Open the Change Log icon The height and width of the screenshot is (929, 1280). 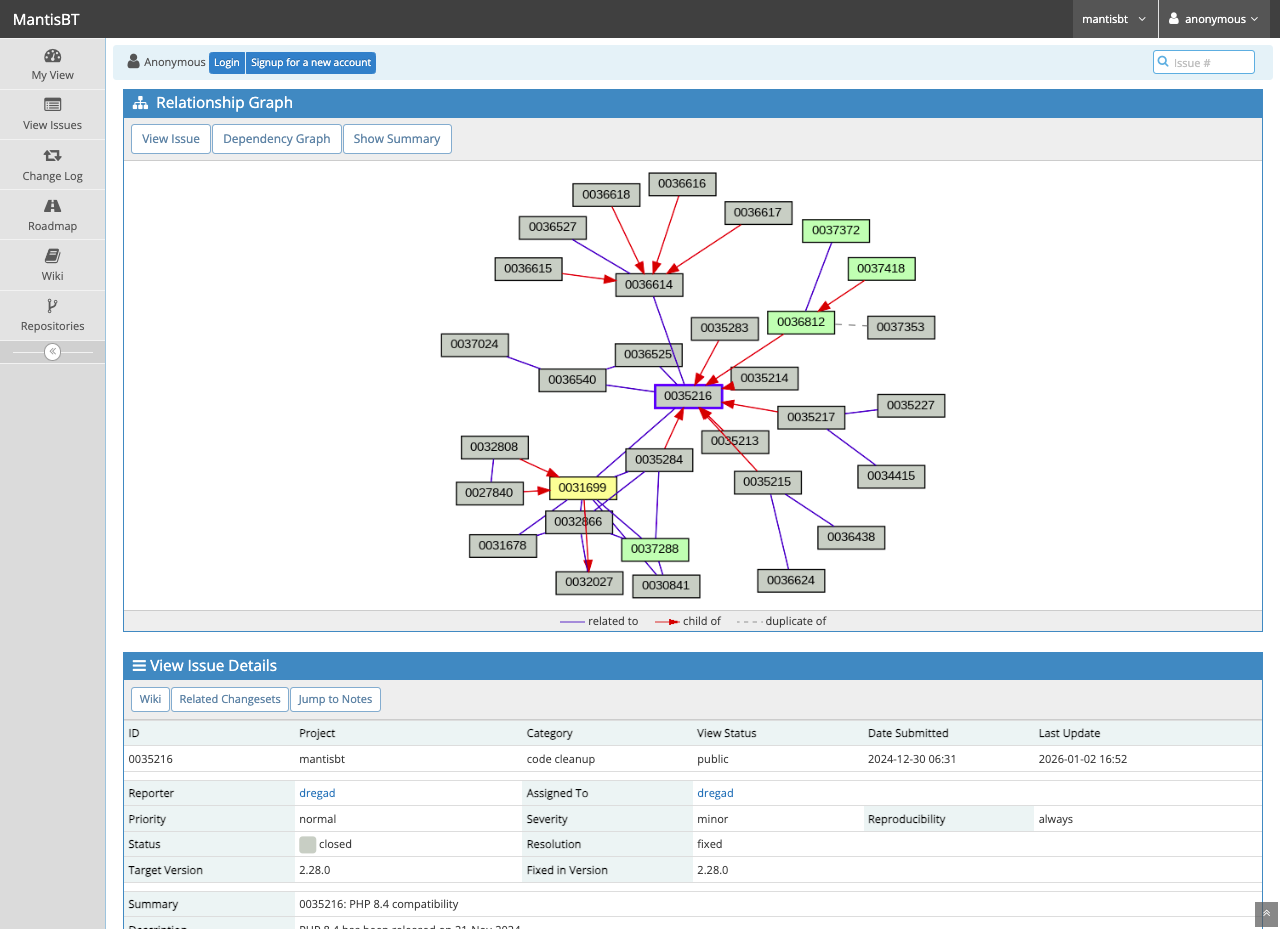pyautogui.click(x=53, y=156)
